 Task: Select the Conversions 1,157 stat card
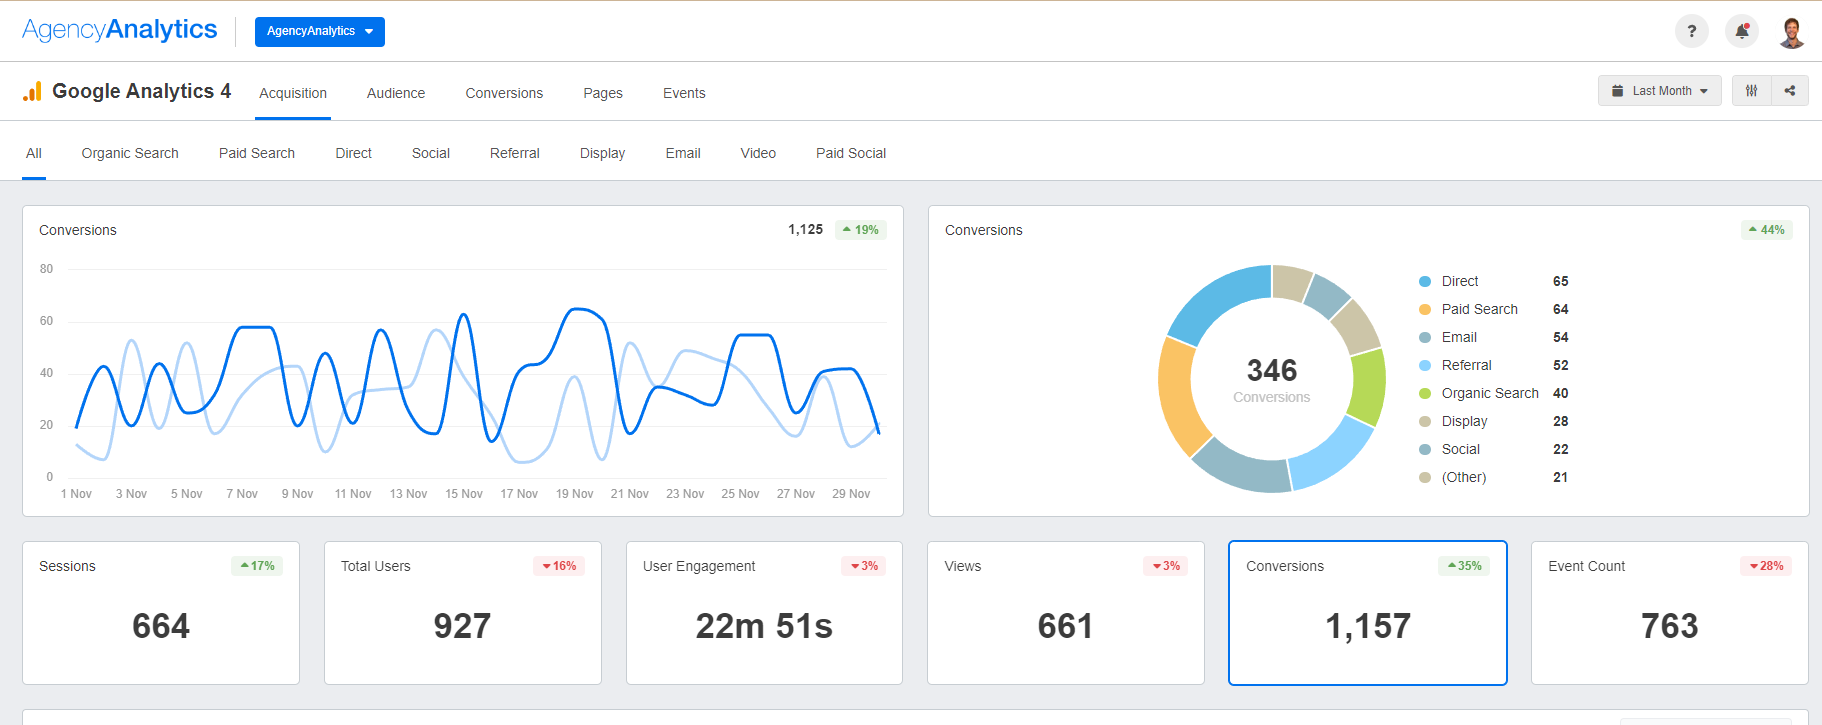[1367, 613]
